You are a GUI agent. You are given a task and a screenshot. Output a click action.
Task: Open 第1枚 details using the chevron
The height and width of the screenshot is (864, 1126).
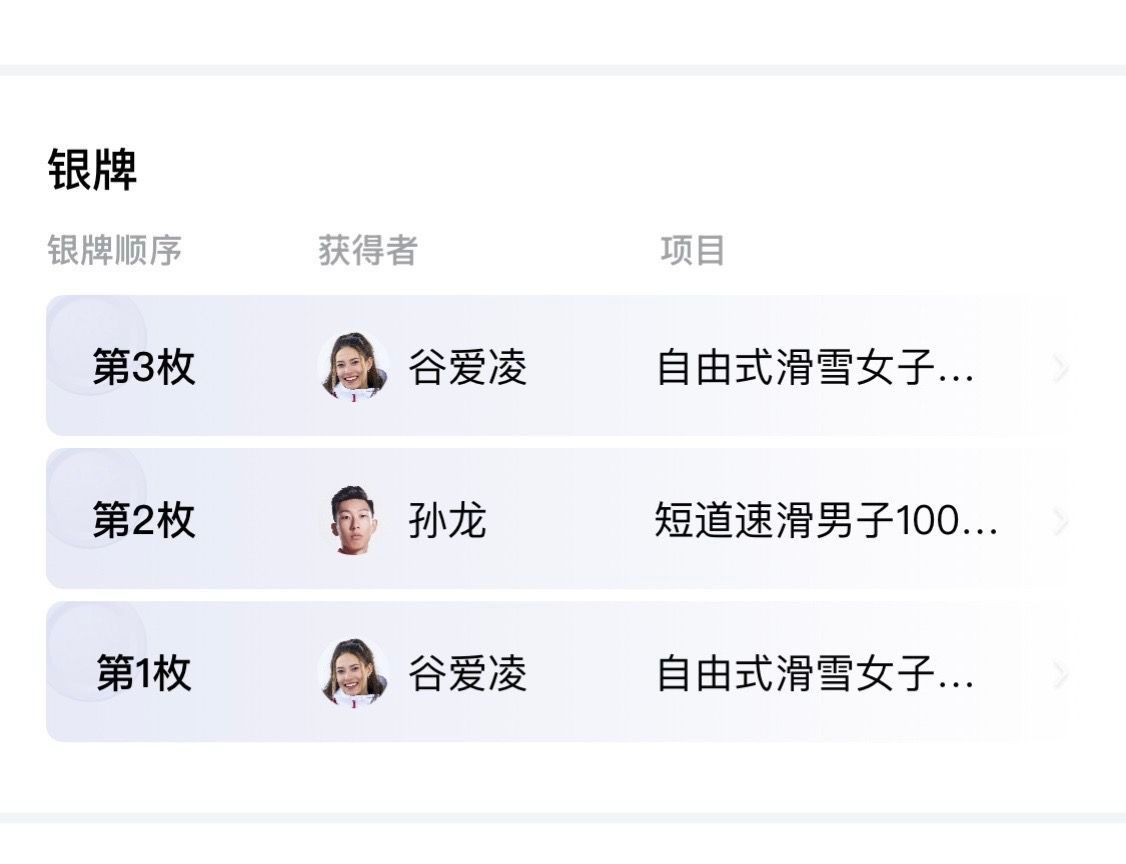click(1061, 674)
